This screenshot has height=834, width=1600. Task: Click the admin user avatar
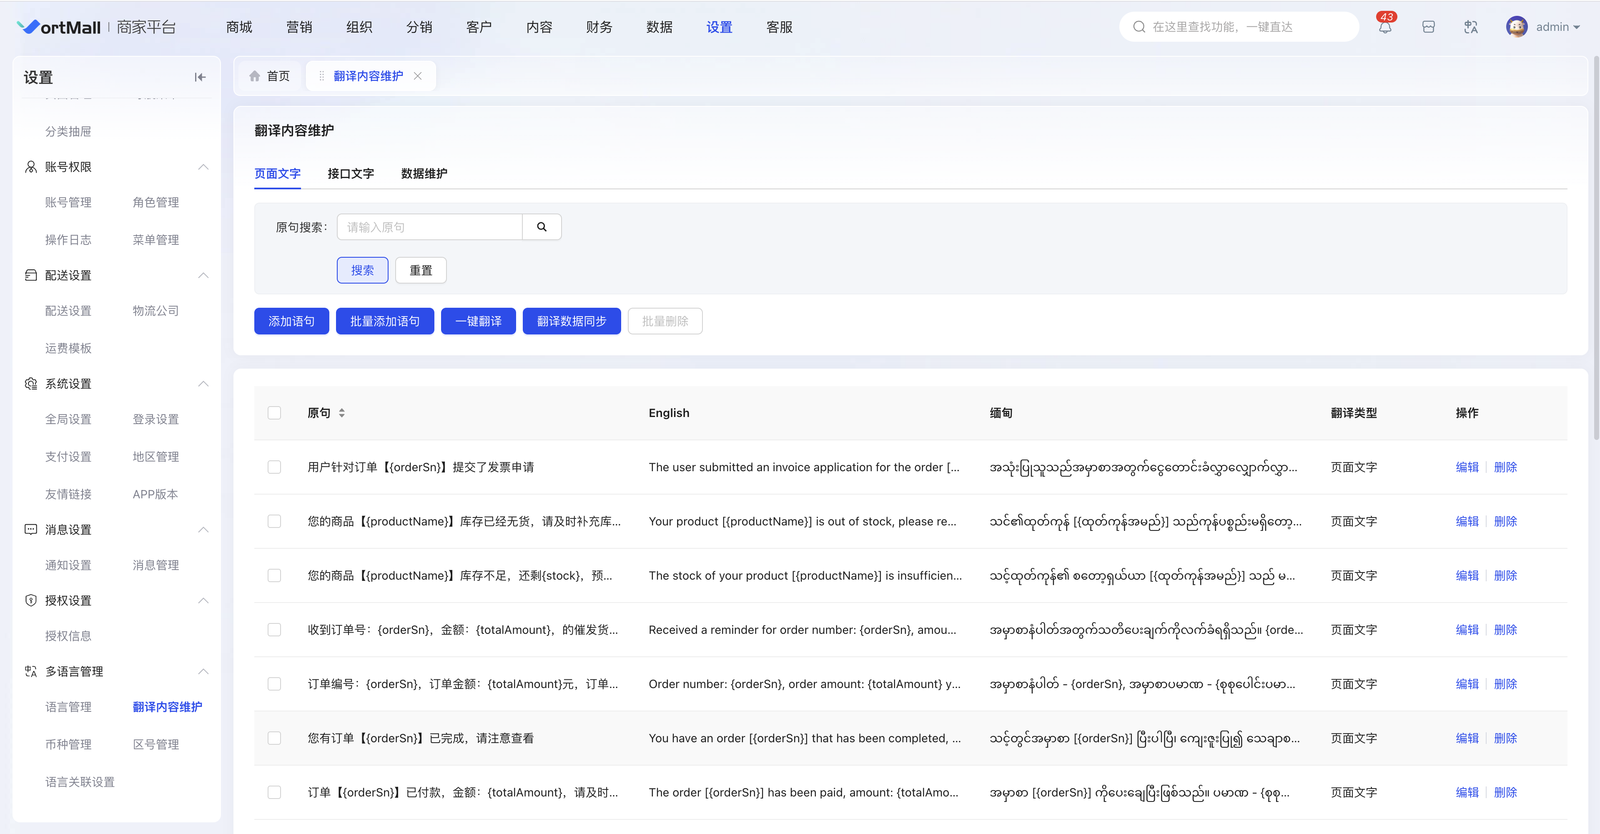click(x=1516, y=27)
